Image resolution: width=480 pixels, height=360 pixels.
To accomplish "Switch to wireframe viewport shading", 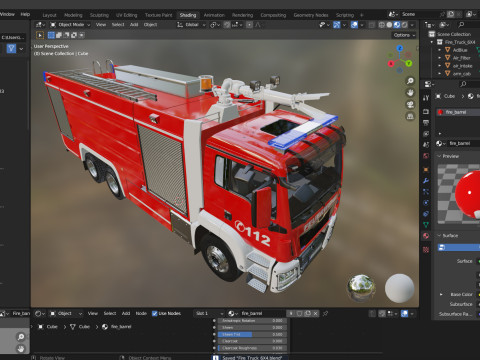I will [x=382, y=25].
